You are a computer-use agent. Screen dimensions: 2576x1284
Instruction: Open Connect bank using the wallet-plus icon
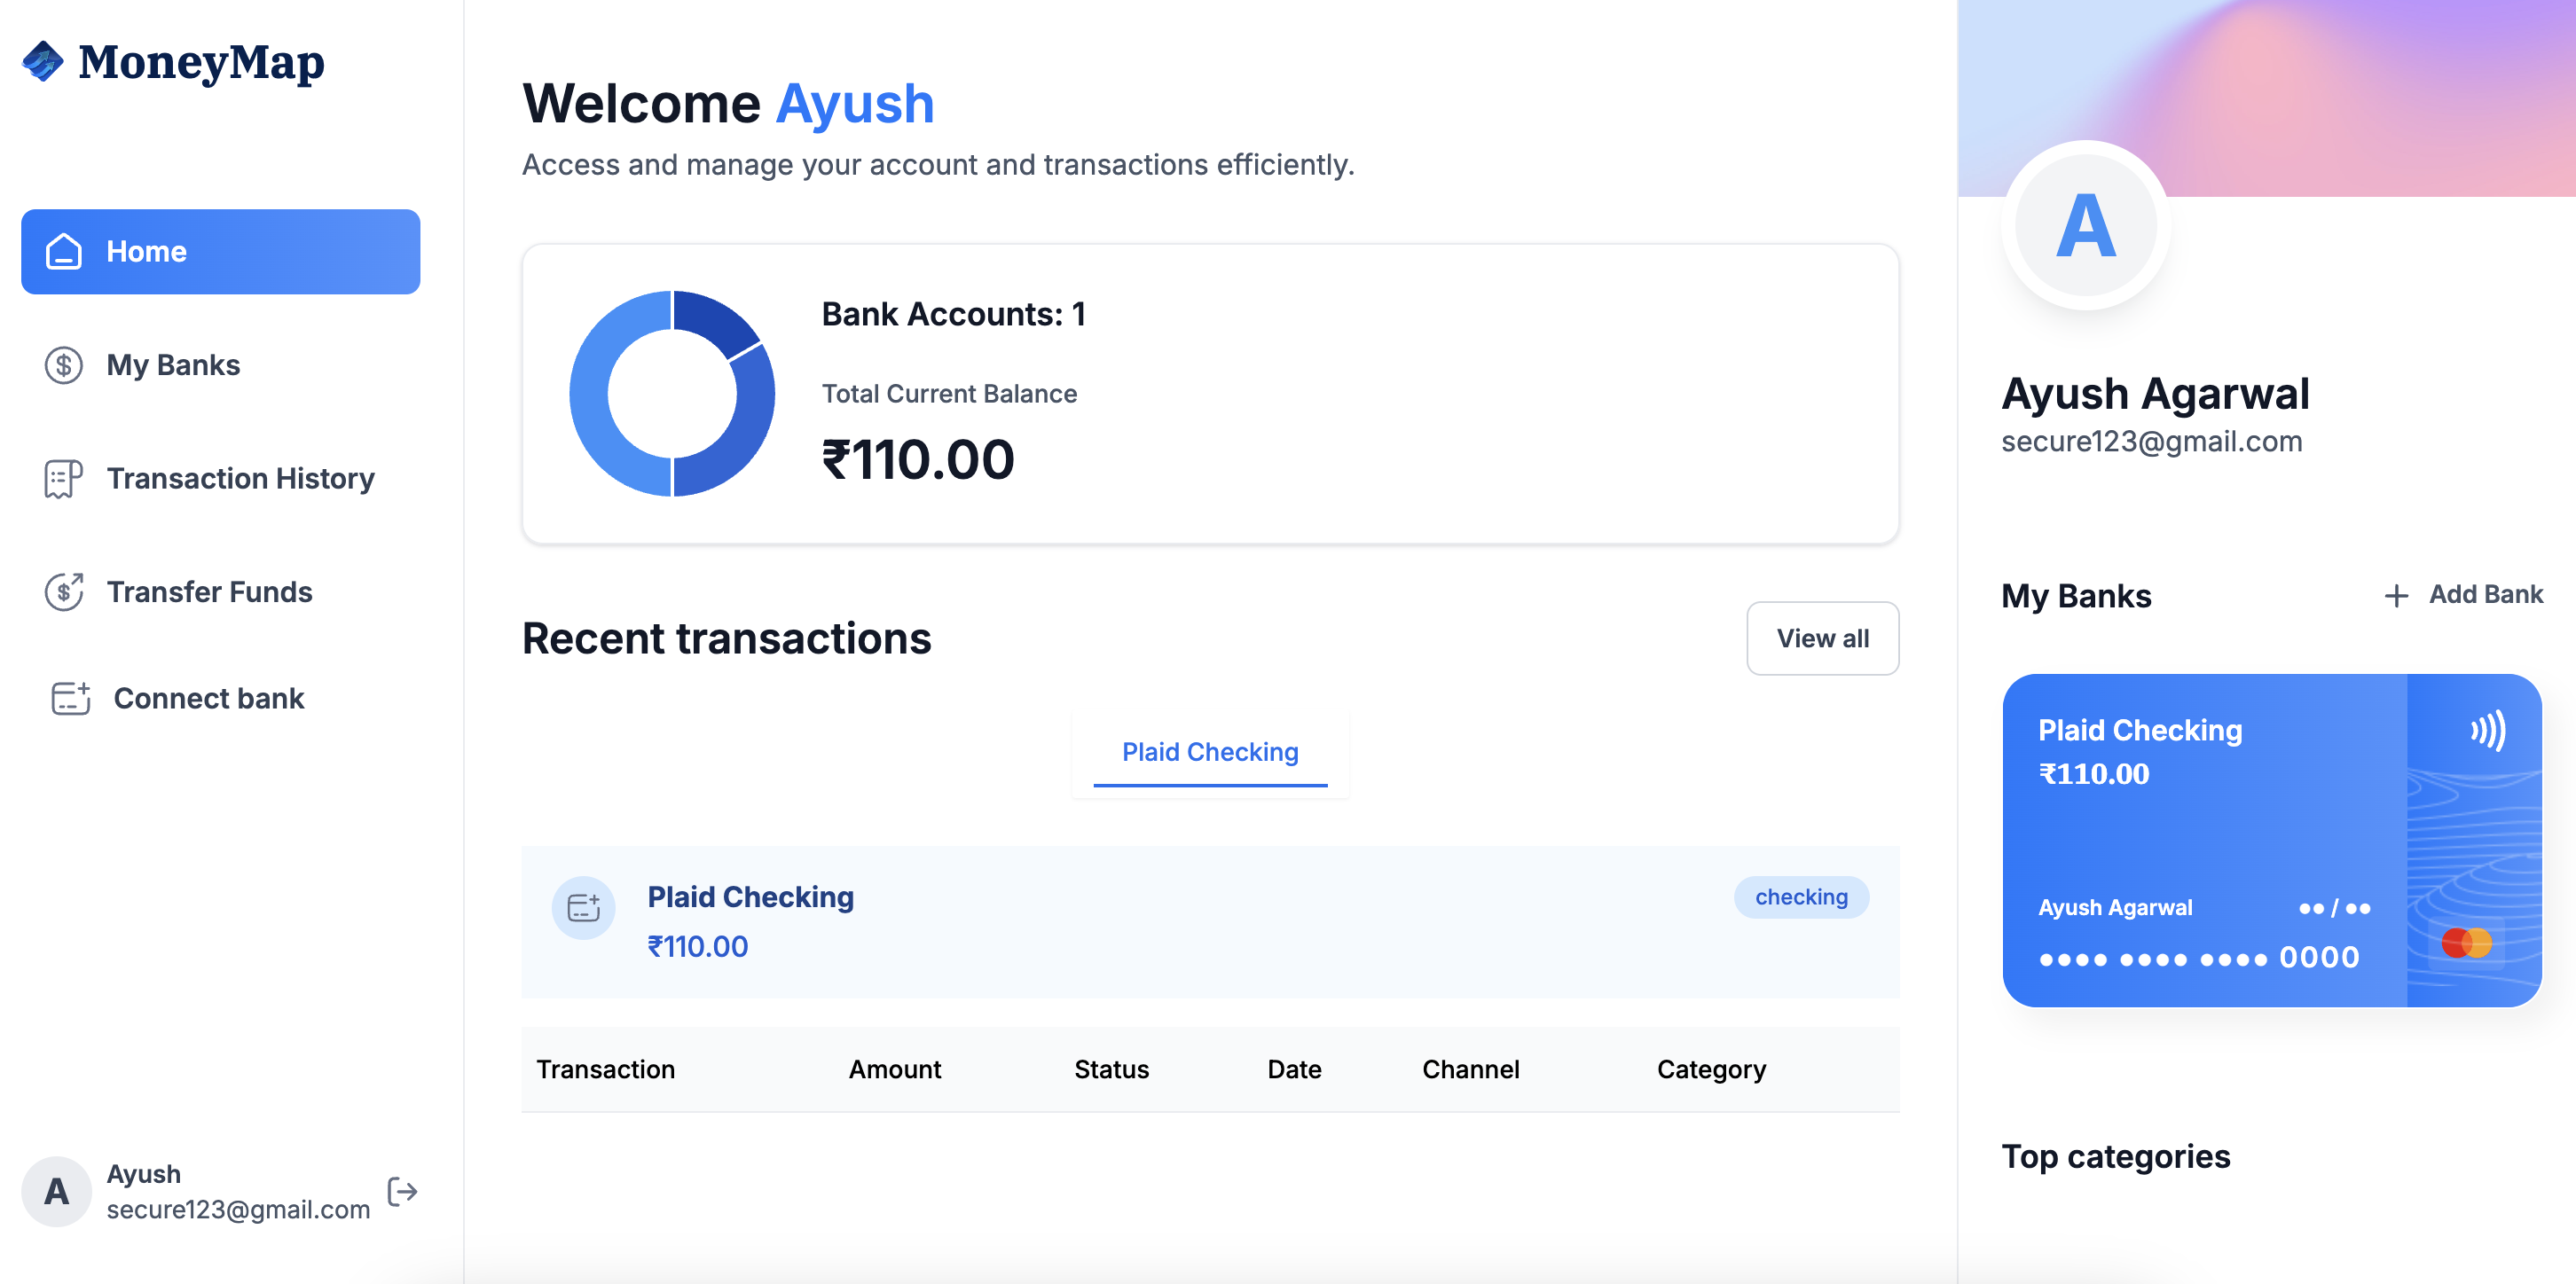[x=69, y=698]
